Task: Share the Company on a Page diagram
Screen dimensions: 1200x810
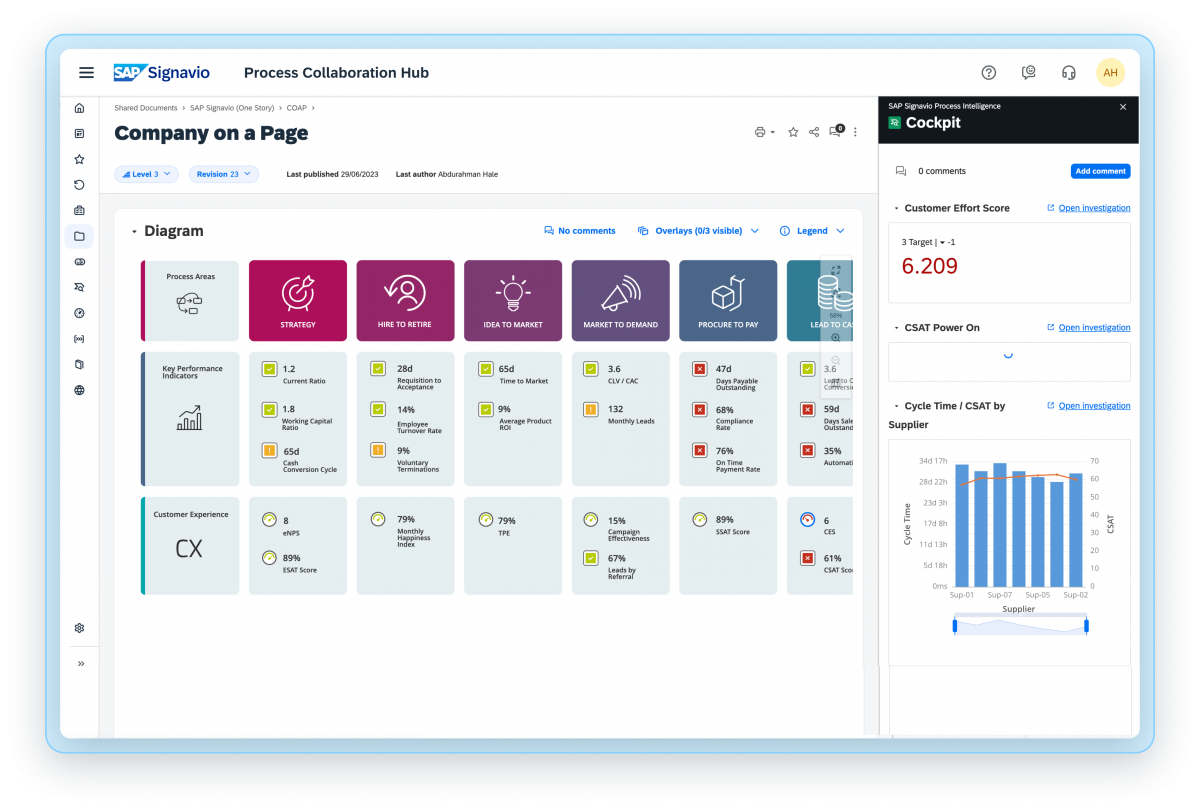Action: 812,131
